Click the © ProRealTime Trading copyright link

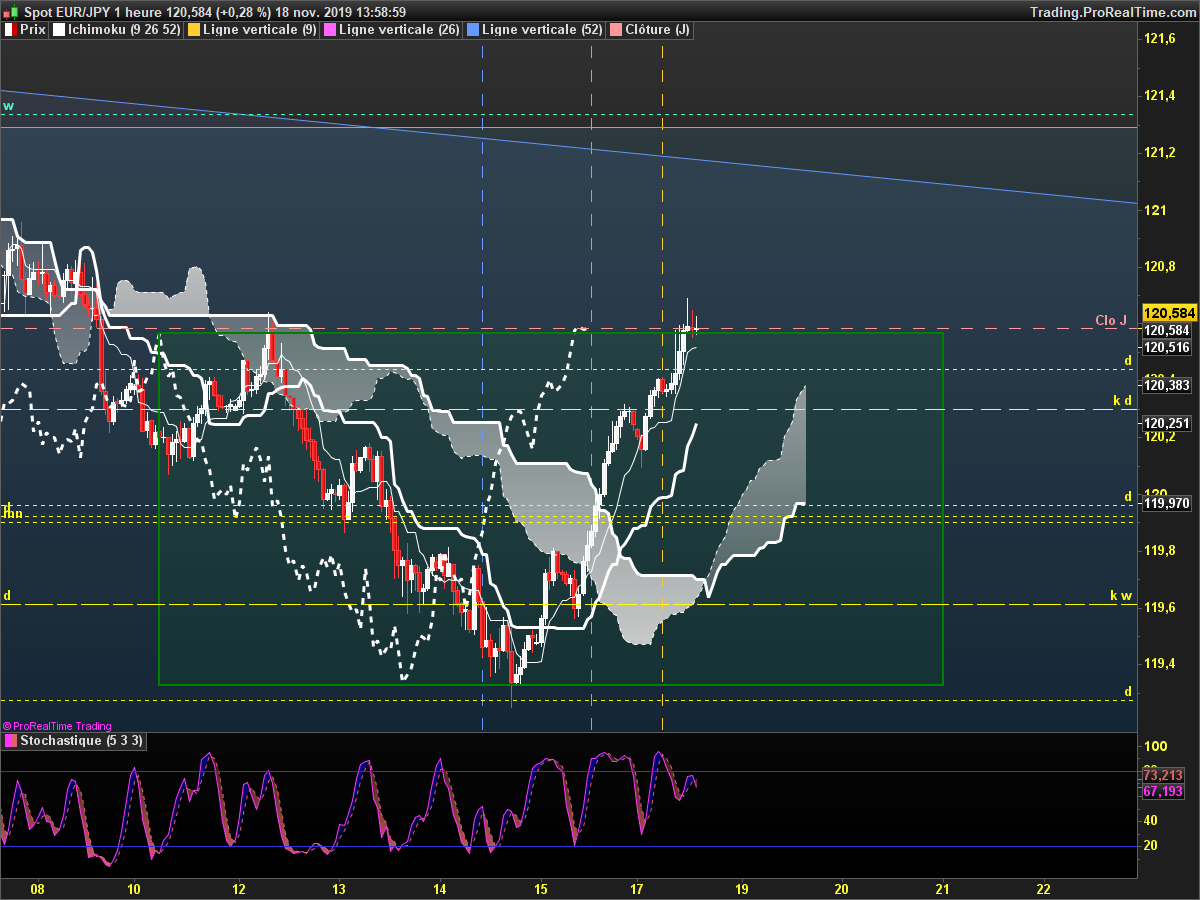coord(57,726)
